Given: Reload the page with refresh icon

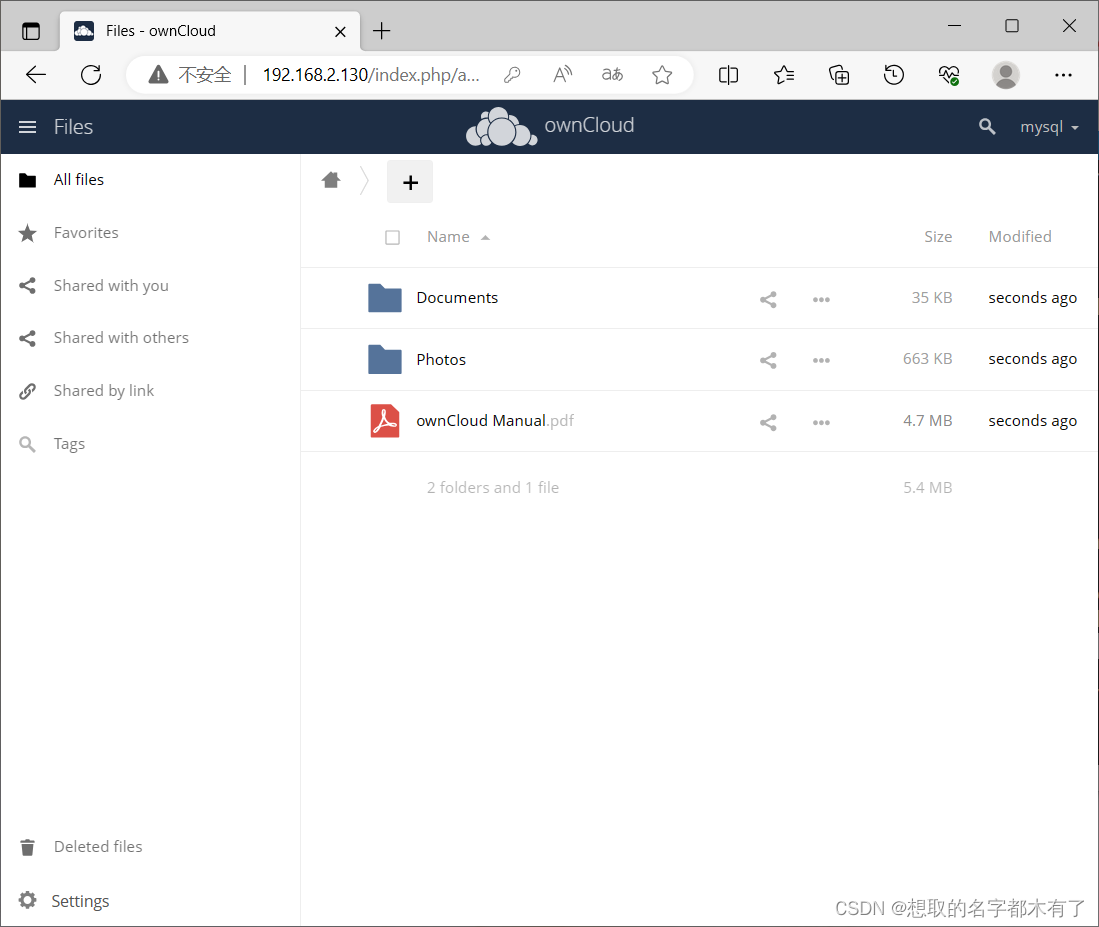Looking at the screenshot, I should [91, 74].
